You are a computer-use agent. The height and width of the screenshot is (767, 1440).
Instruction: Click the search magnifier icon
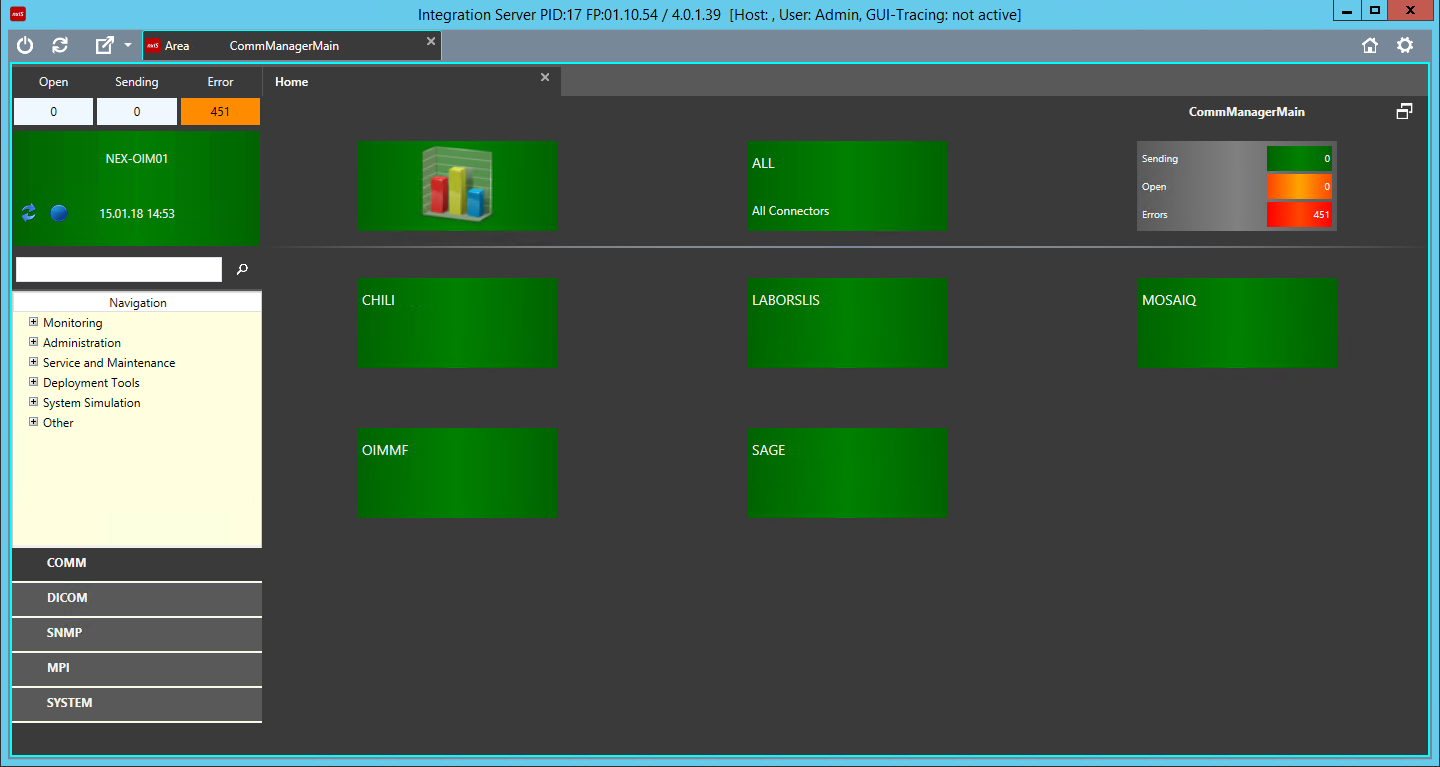(242, 269)
